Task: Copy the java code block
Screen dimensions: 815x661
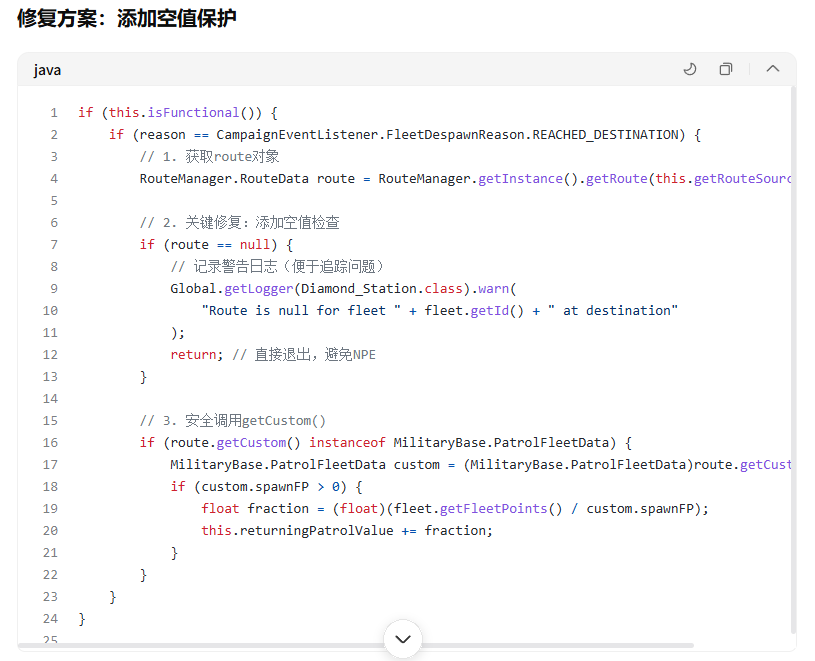Action: pyautogui.click(x=726, y=69)
